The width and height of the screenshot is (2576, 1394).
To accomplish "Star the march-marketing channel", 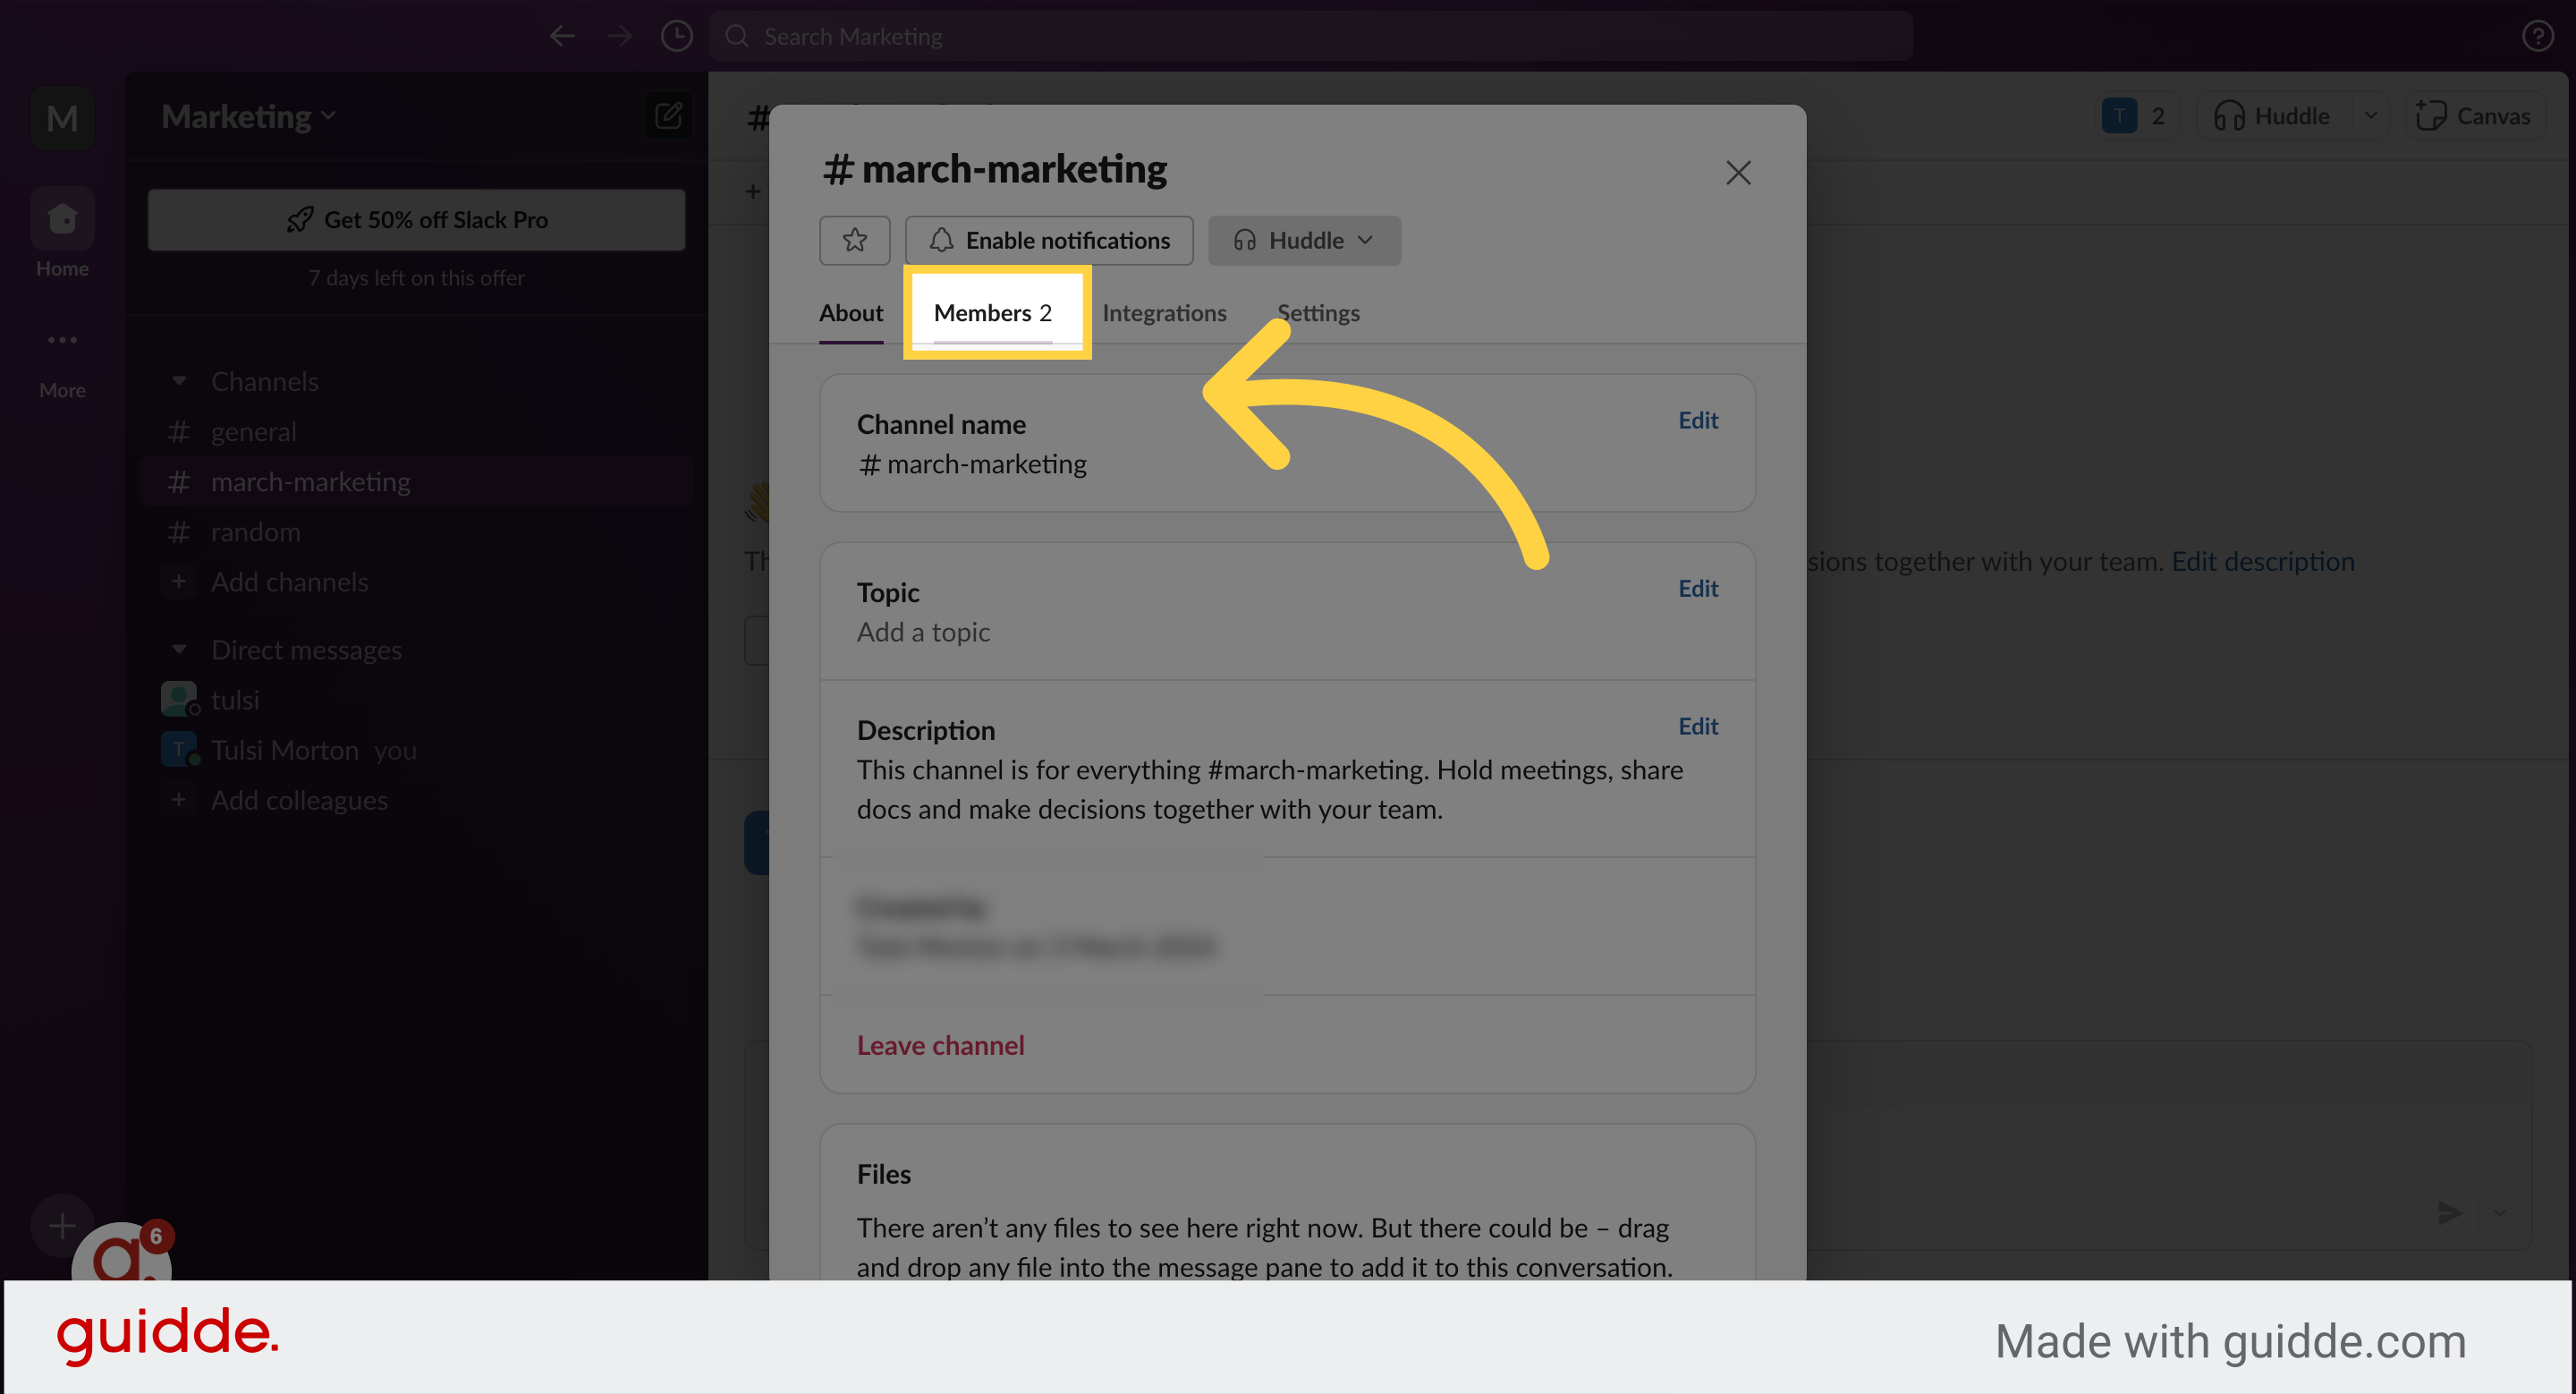I will (854, 240).
